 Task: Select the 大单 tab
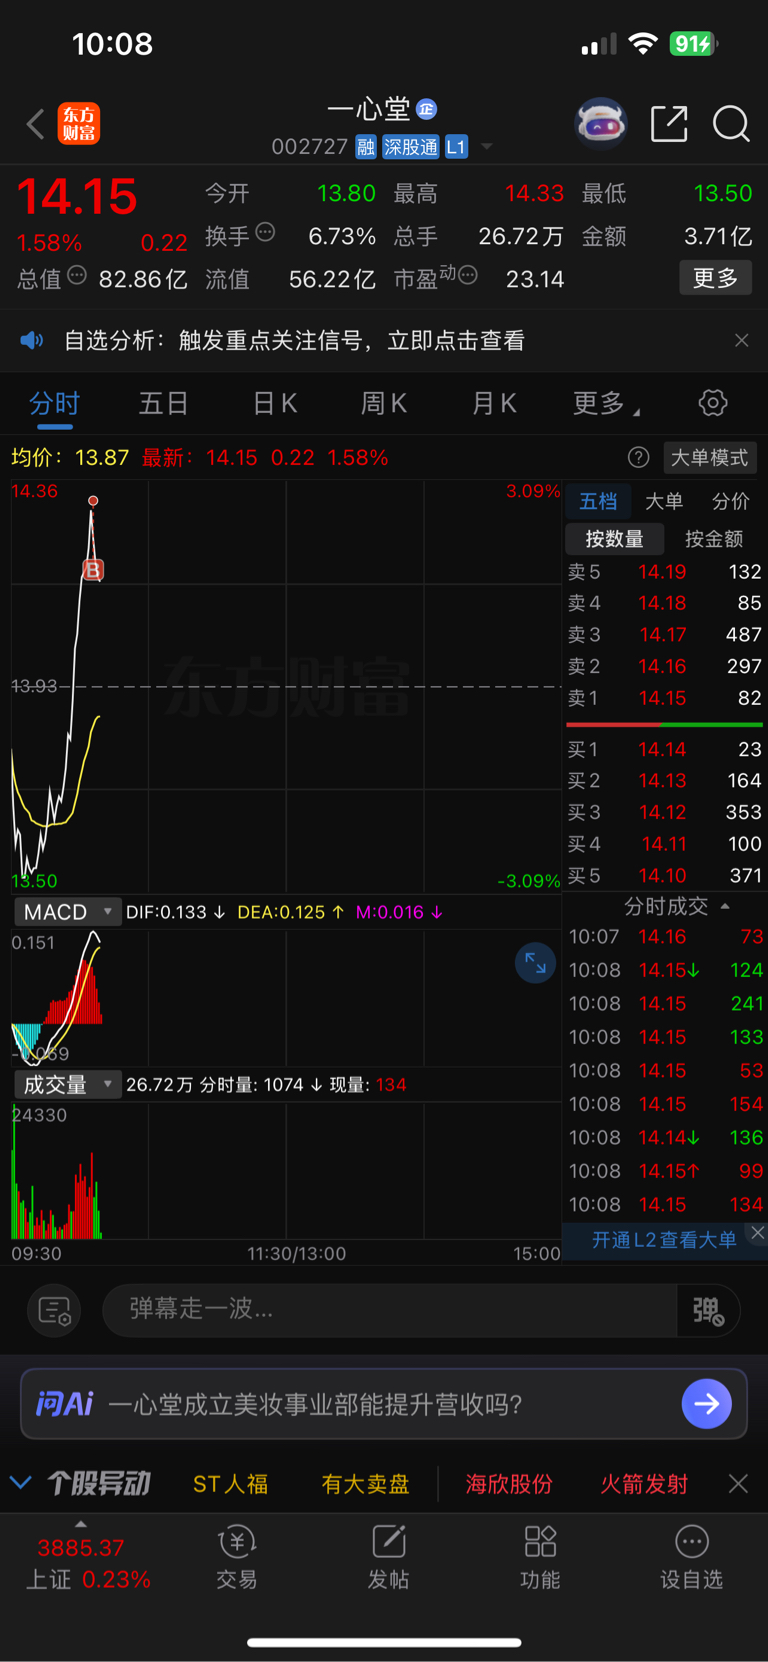coord(664,501)
